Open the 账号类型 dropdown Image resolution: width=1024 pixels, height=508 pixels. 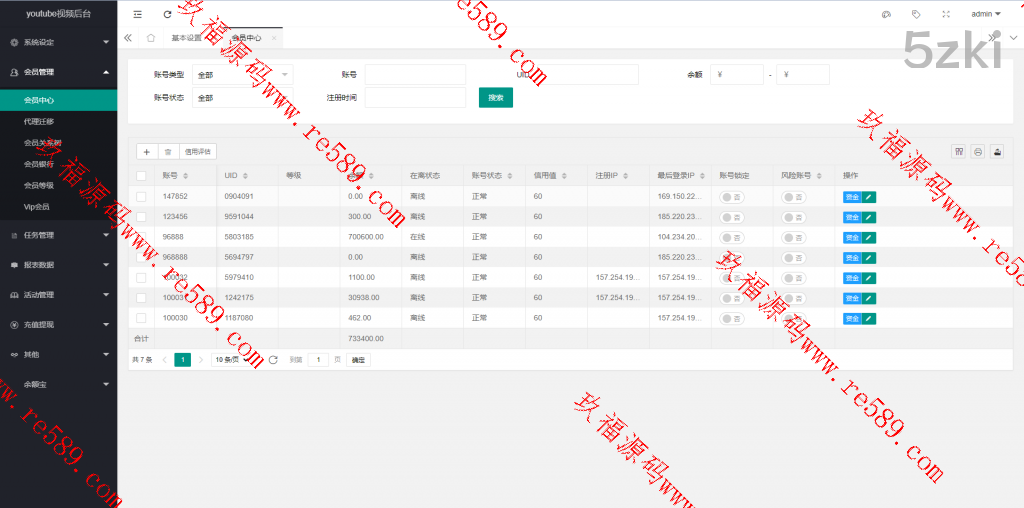(x=243, y=74)
